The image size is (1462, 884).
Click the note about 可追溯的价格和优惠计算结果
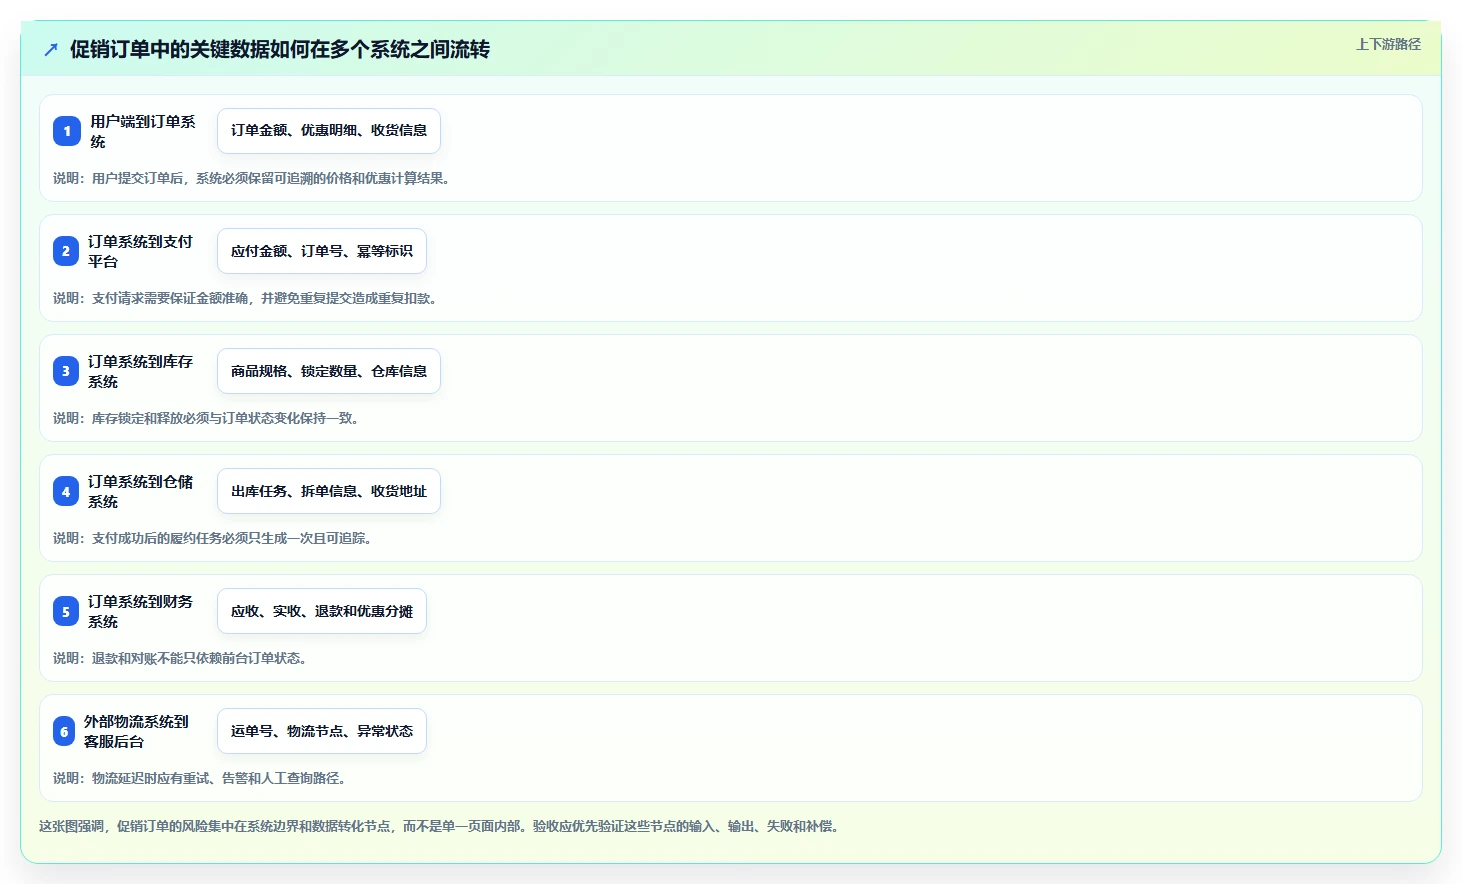point(254,178)
